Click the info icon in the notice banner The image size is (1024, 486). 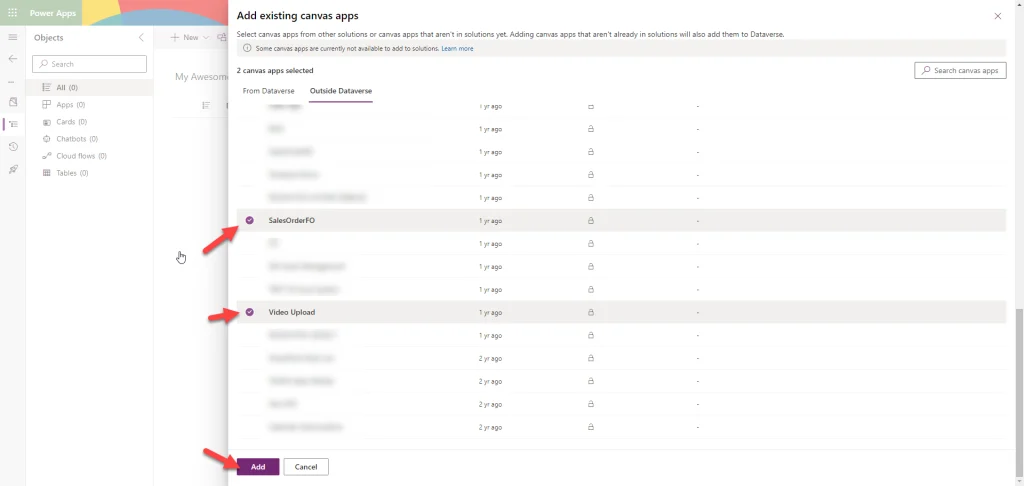tap(247, 48)
